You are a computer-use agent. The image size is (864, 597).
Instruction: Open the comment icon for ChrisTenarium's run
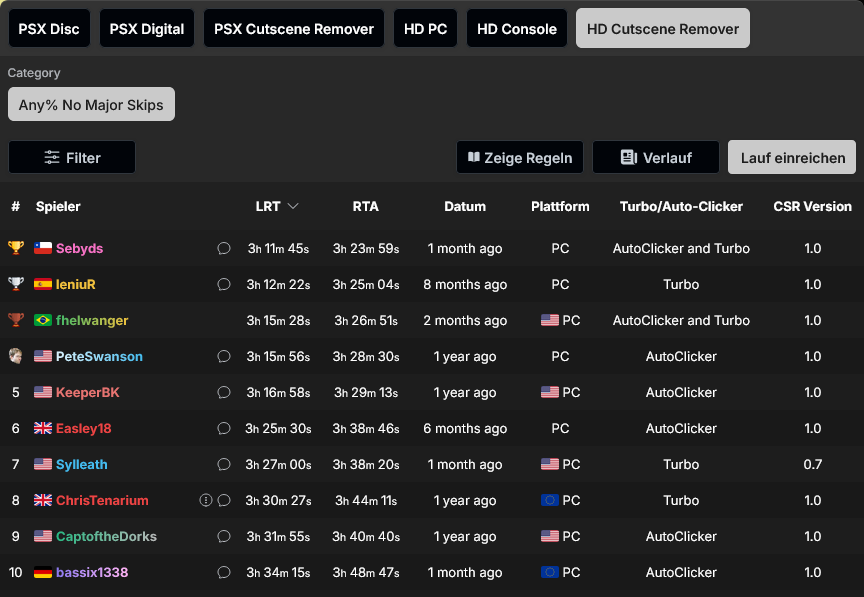click(224, 501)
